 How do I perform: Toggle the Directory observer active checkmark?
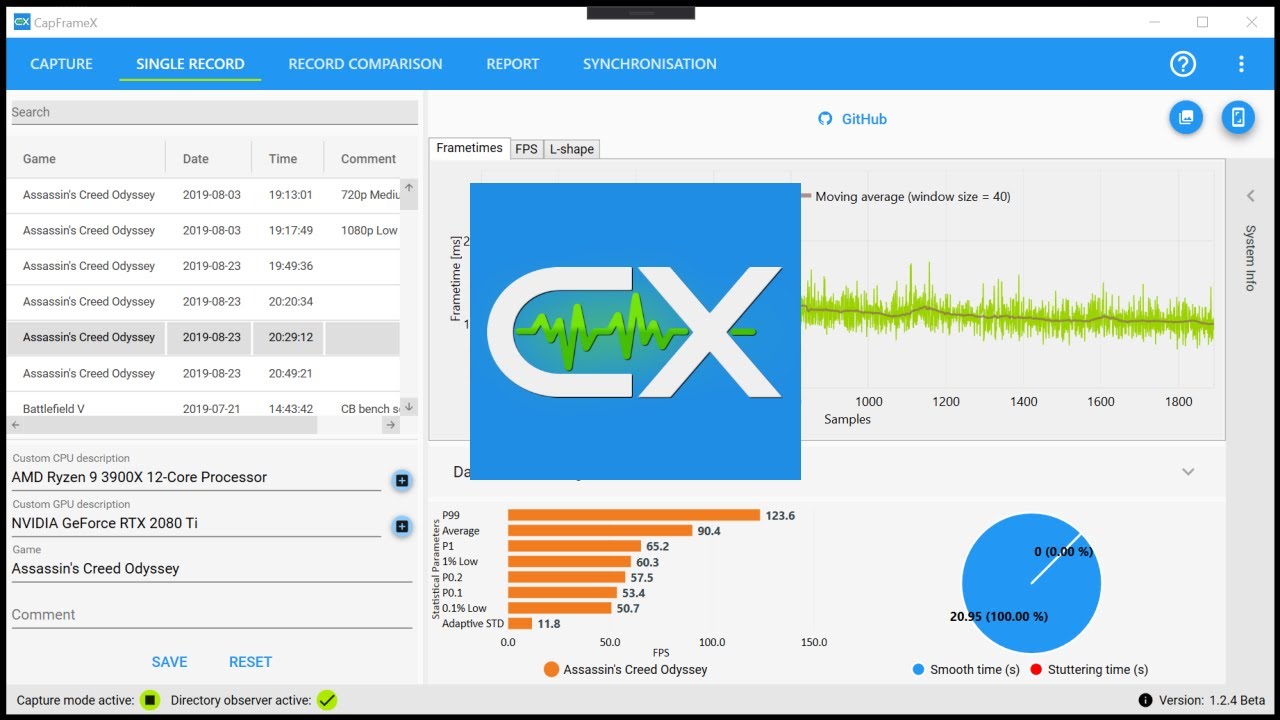coord(327,700)
